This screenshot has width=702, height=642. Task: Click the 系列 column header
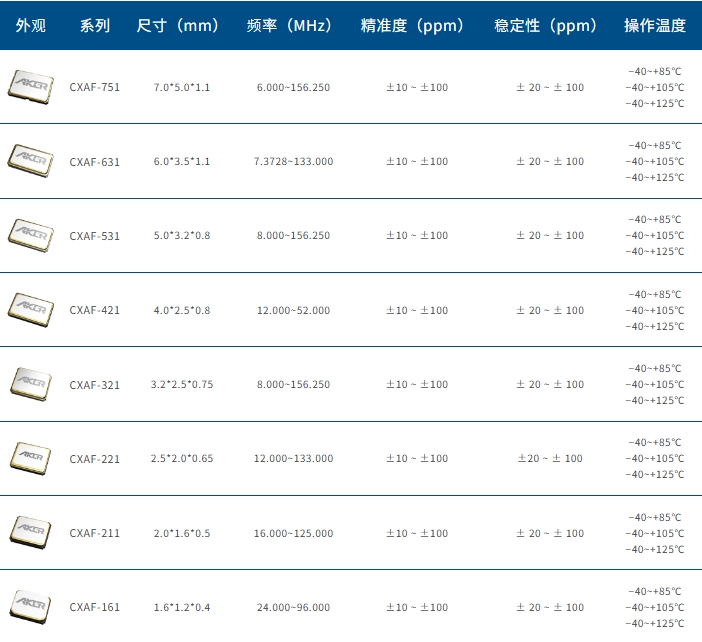tap(95, 26)
